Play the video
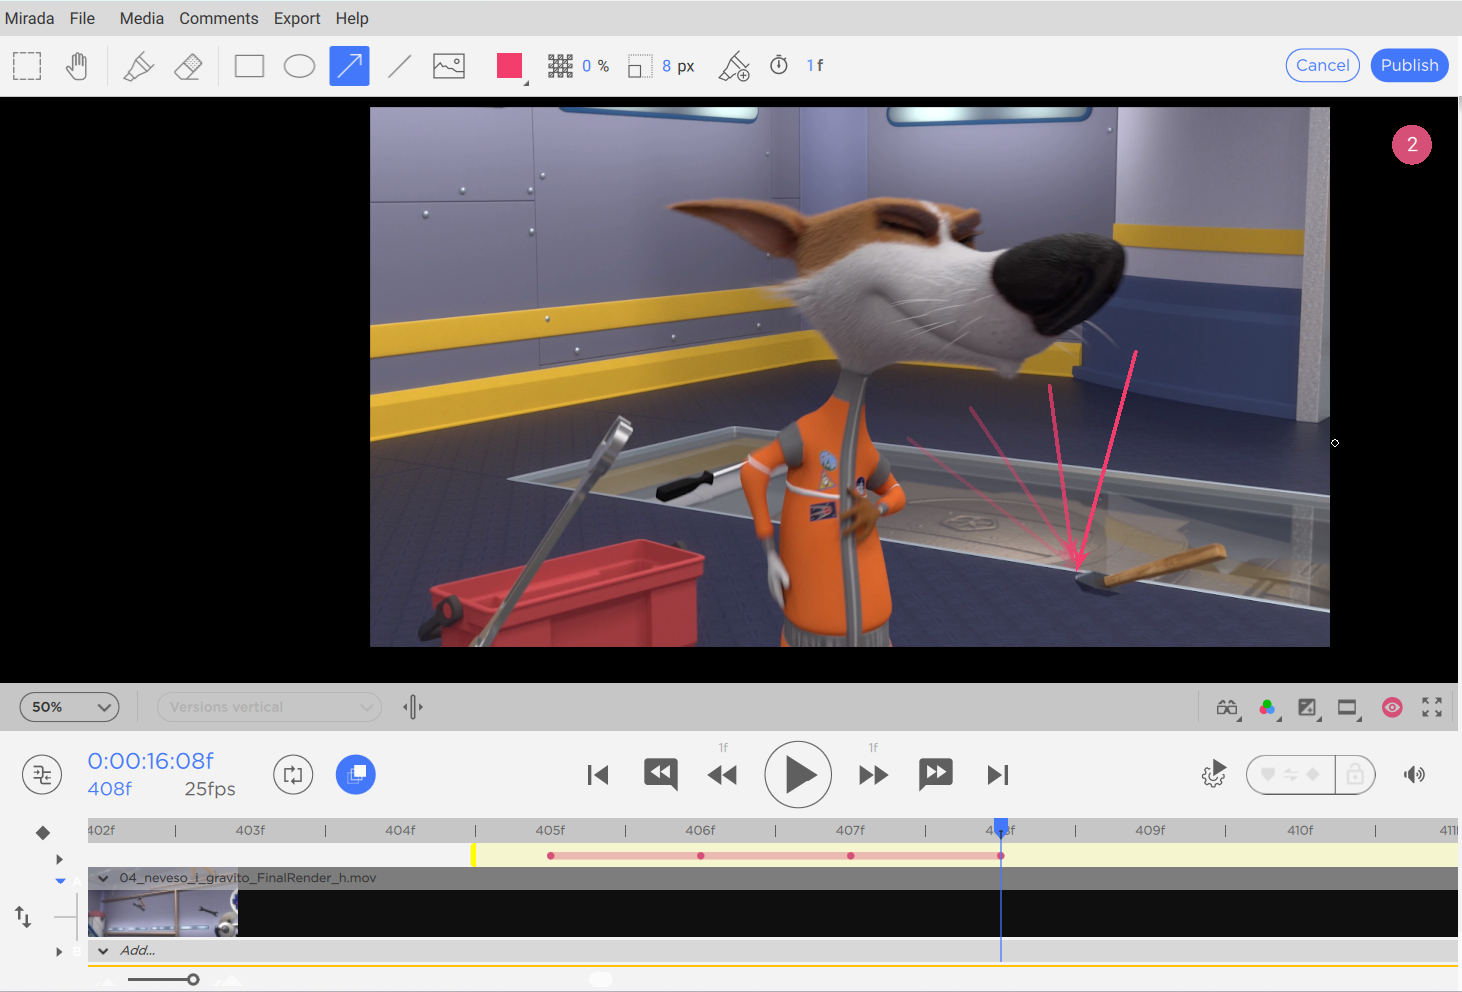 (x=798, y=774)
